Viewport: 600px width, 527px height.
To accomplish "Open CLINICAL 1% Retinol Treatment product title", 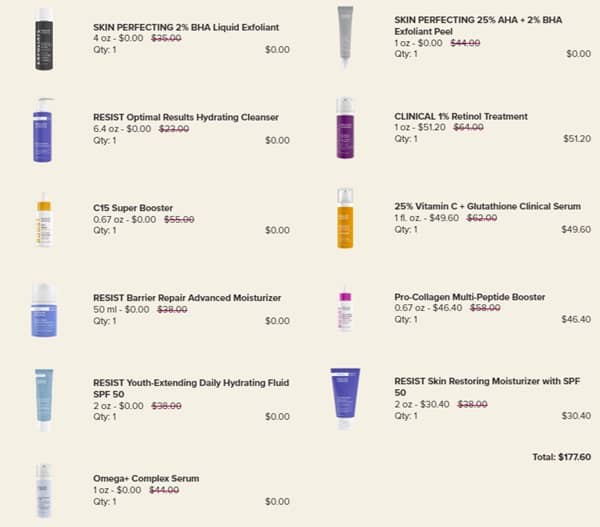I will [460, 116].
